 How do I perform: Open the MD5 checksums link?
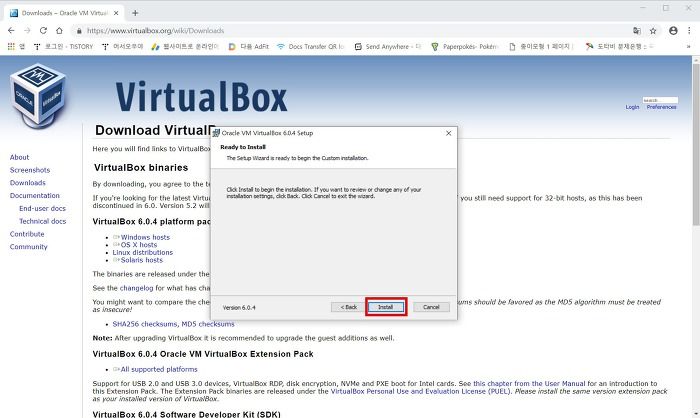click(208, 324)
